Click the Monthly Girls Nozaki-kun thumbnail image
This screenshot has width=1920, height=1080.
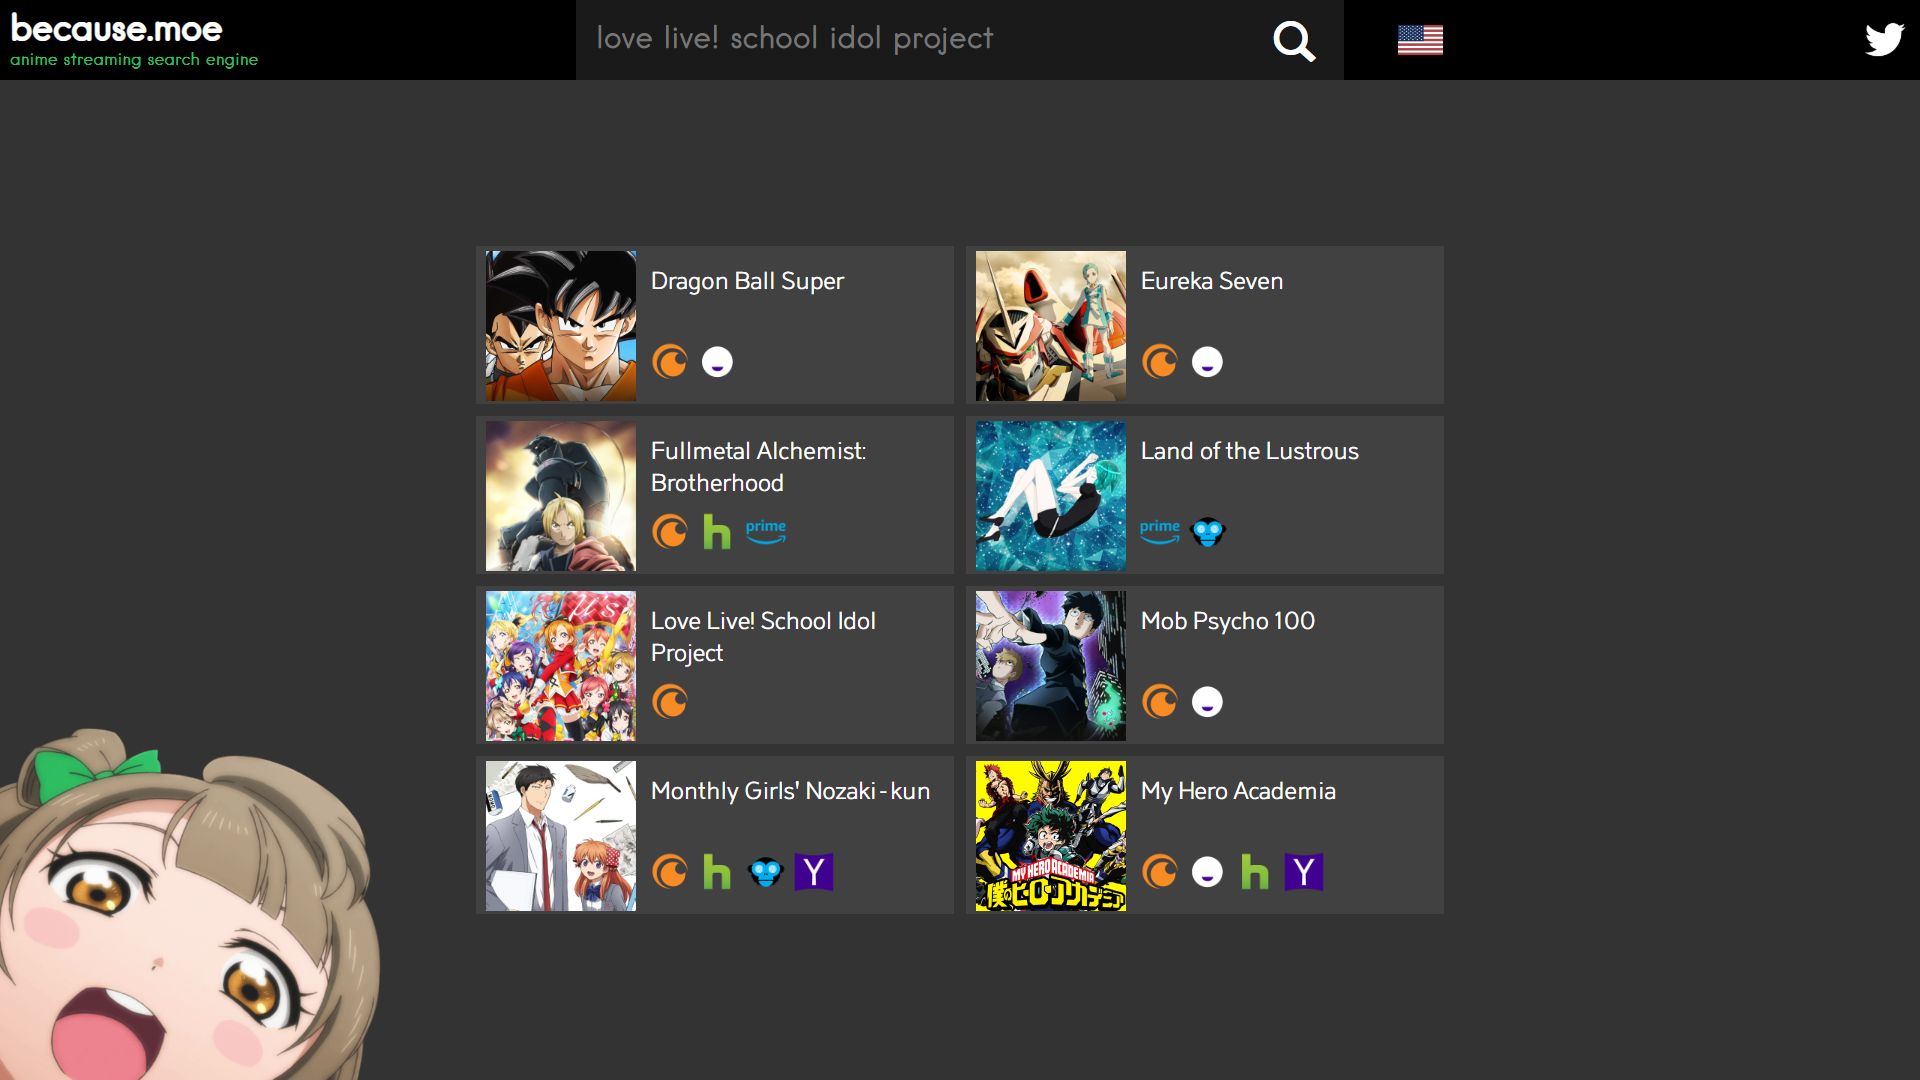562,835
